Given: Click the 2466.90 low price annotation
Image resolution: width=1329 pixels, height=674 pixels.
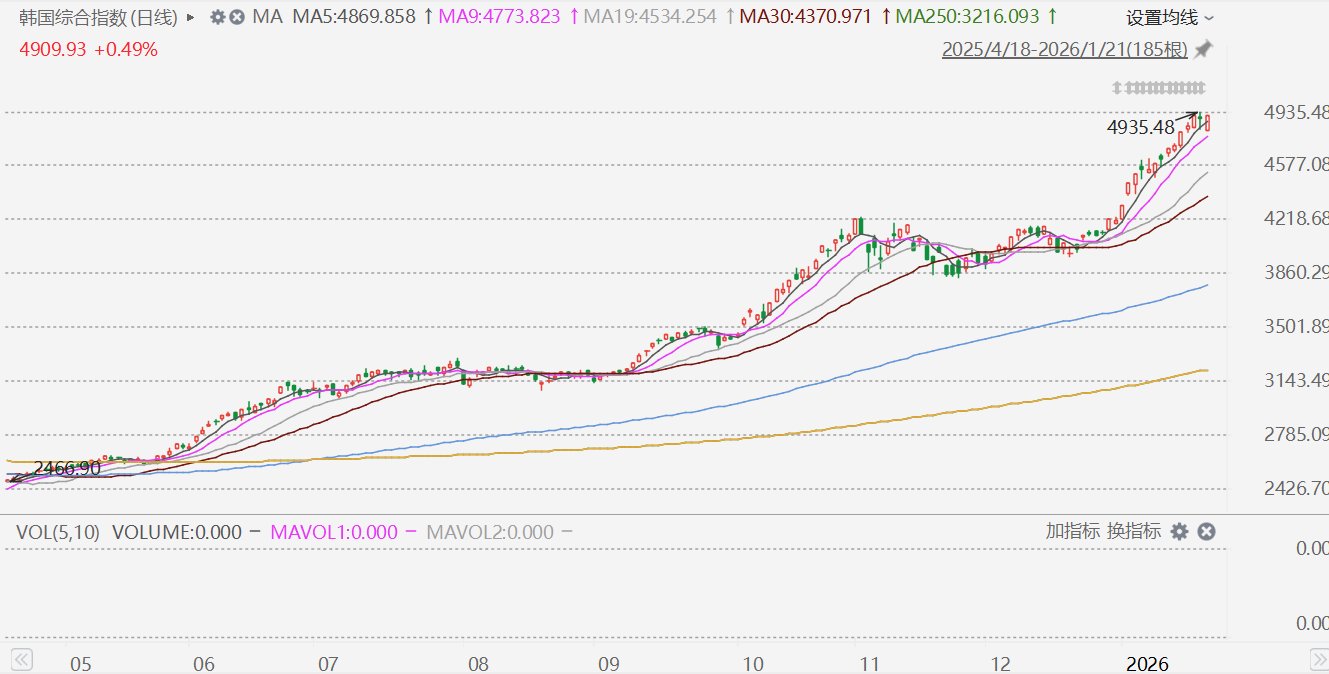Looking at the screenshot, I should pos(67,468).
